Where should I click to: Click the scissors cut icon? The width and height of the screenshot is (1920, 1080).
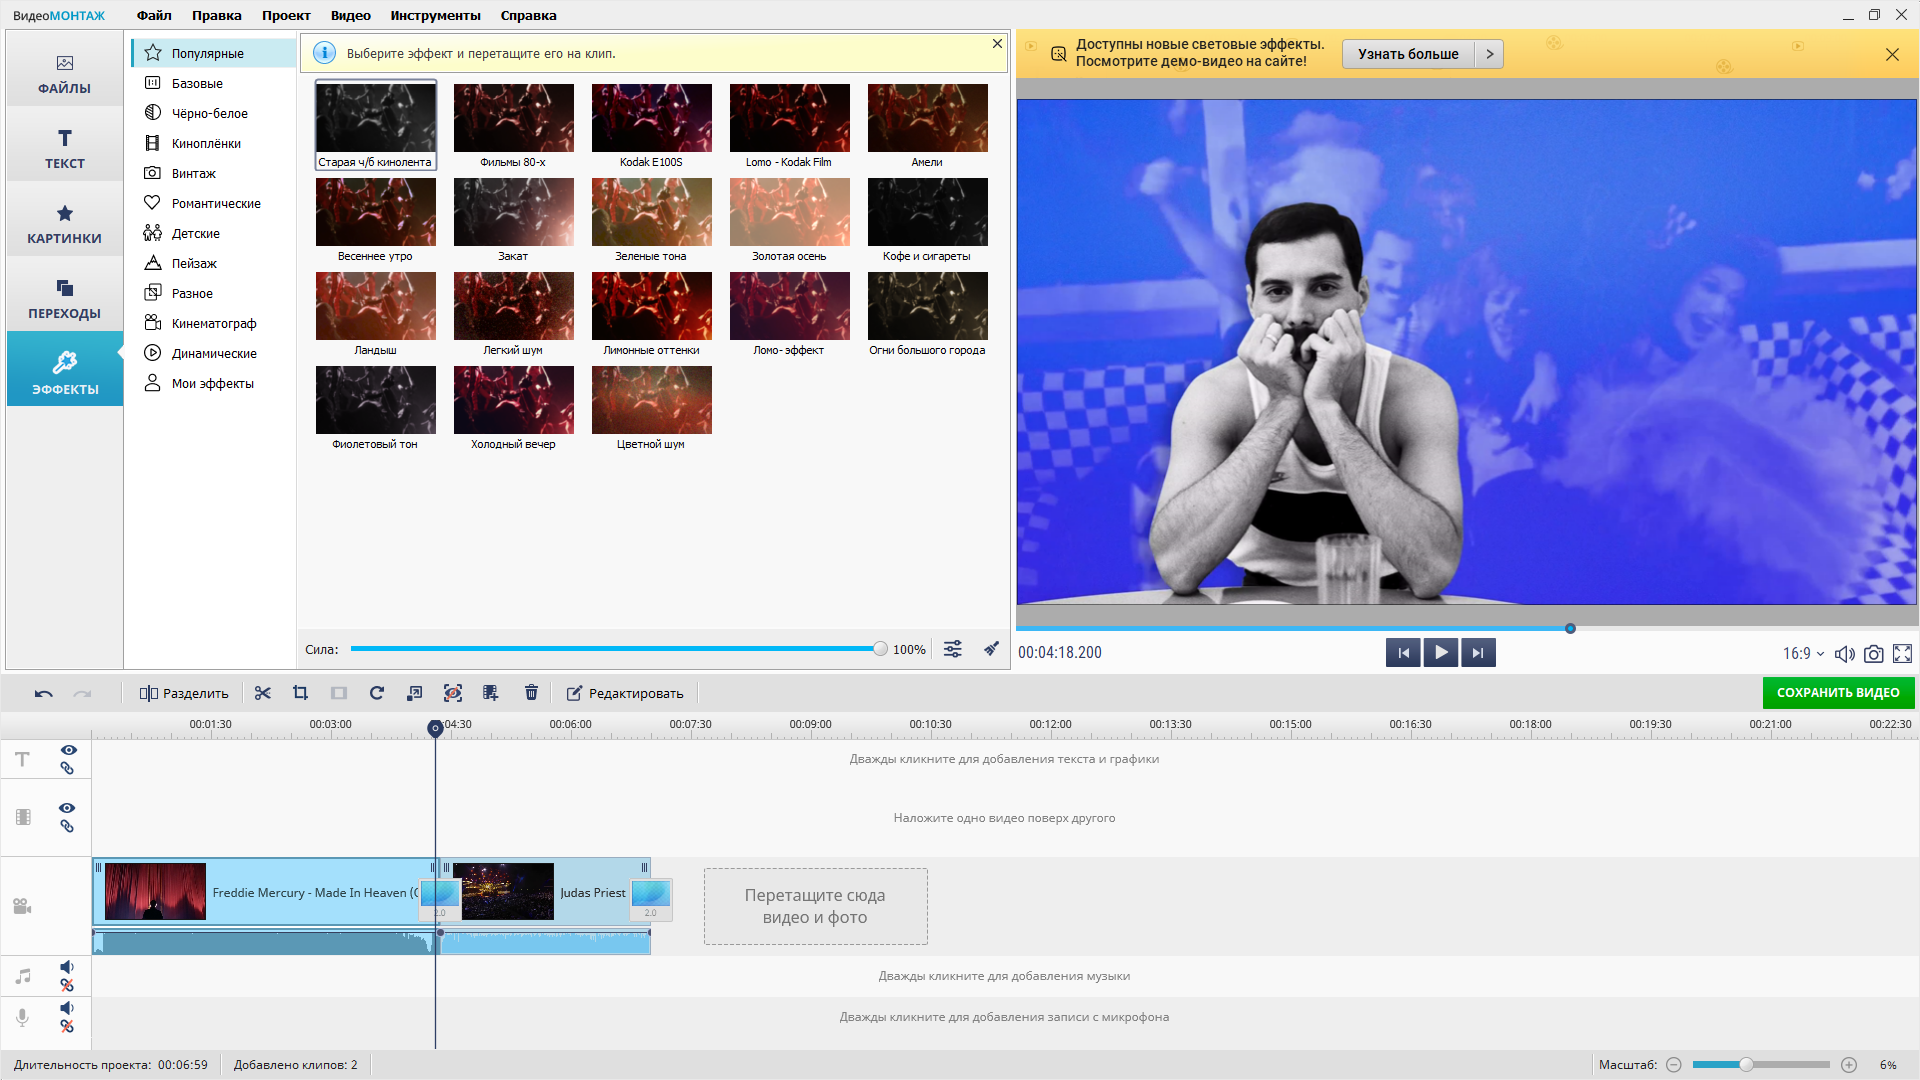263,693
